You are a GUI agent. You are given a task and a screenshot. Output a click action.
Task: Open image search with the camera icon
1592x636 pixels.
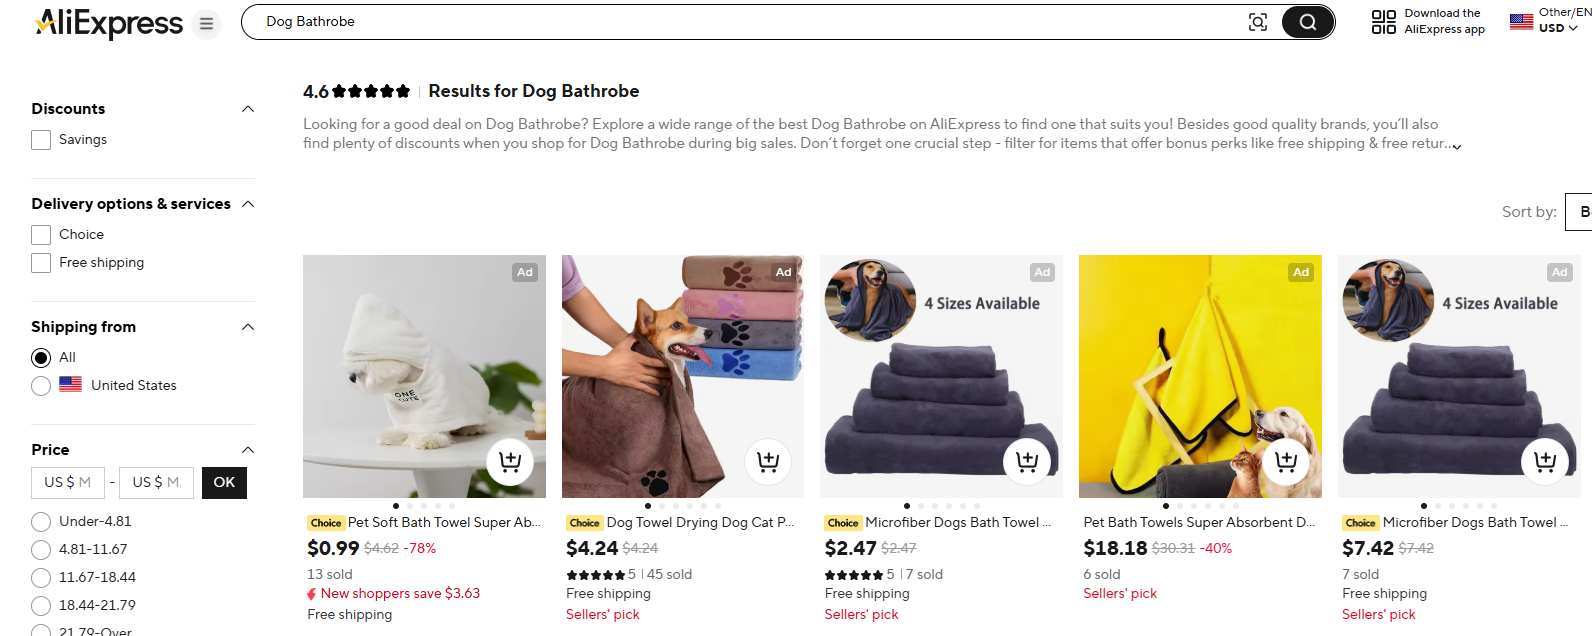[x=1258, y=21]
